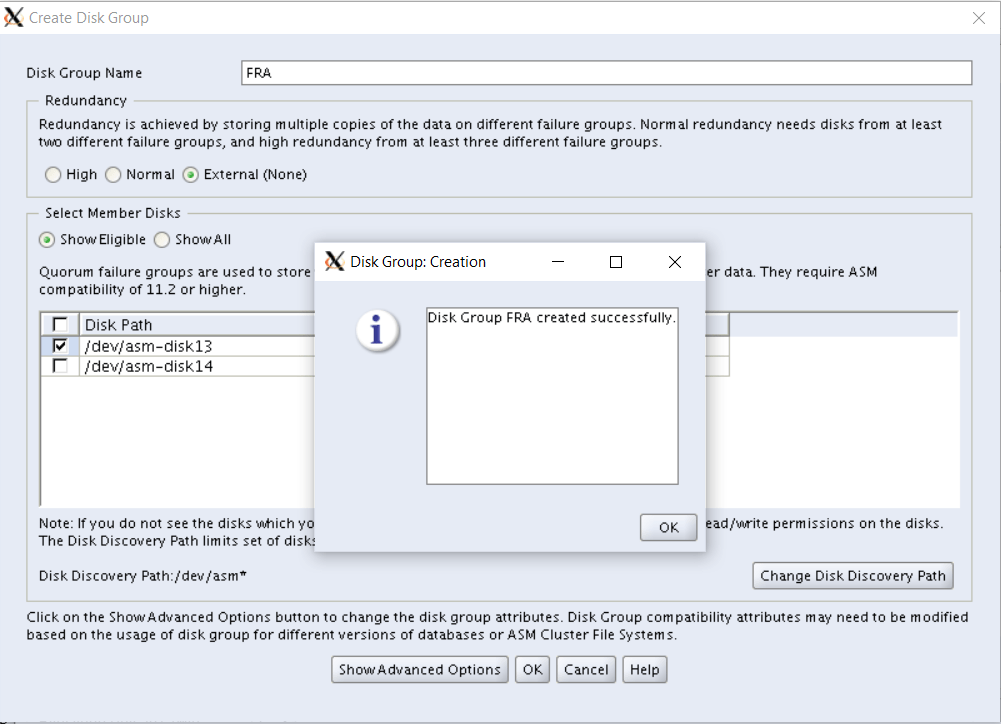The image size is (1001, 724).
Task: Open Show Advanced Options
Action: [419, 670]
